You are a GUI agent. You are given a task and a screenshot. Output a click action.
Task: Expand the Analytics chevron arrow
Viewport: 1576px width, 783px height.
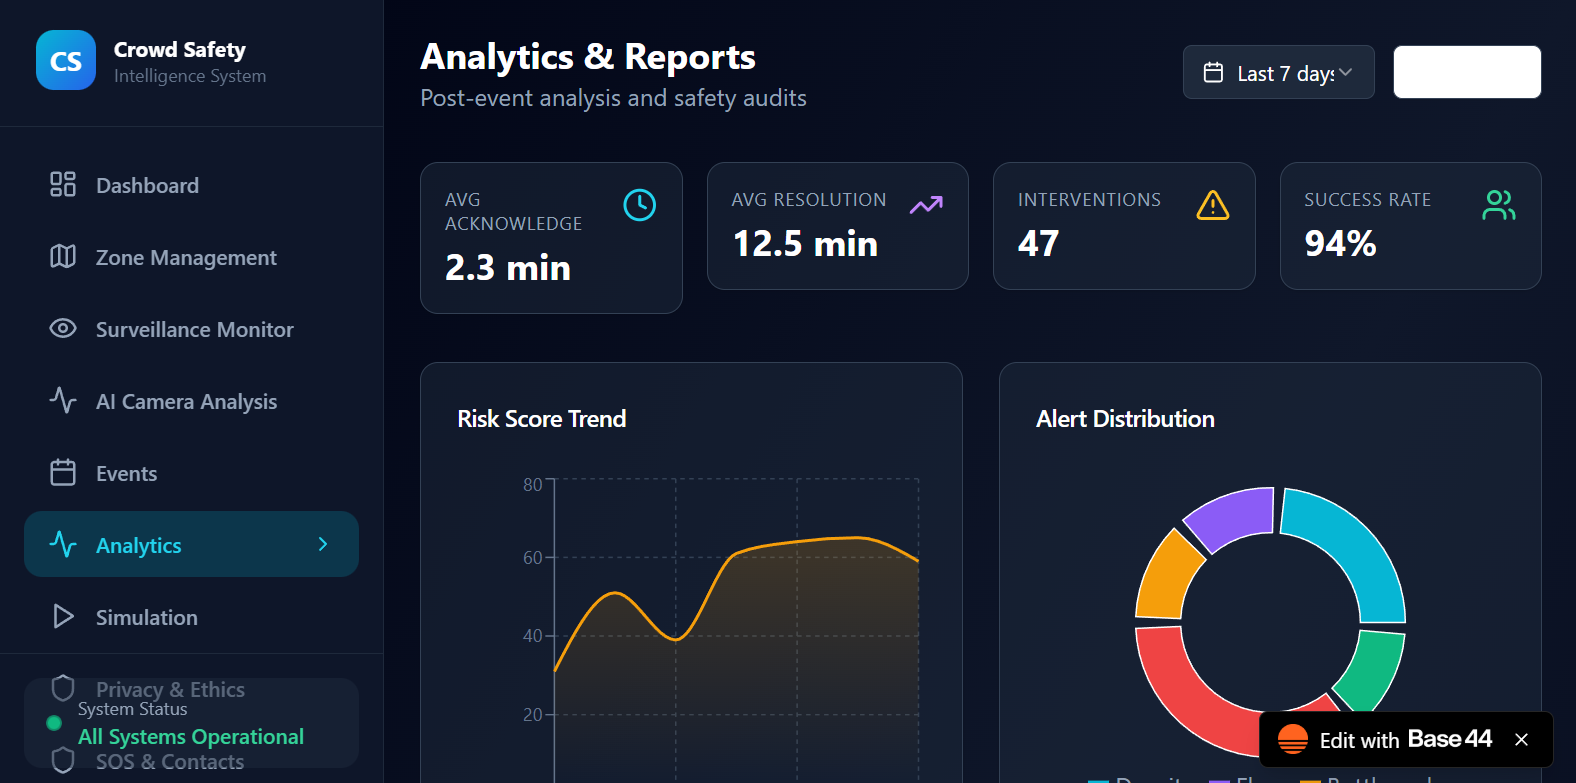(x=323, y=544)
